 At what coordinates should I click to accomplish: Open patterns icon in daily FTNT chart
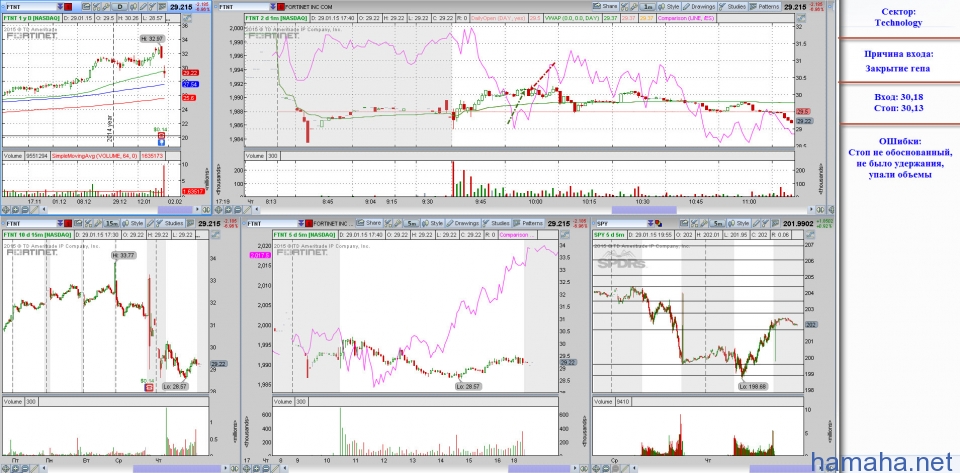[x=162, y=7]
